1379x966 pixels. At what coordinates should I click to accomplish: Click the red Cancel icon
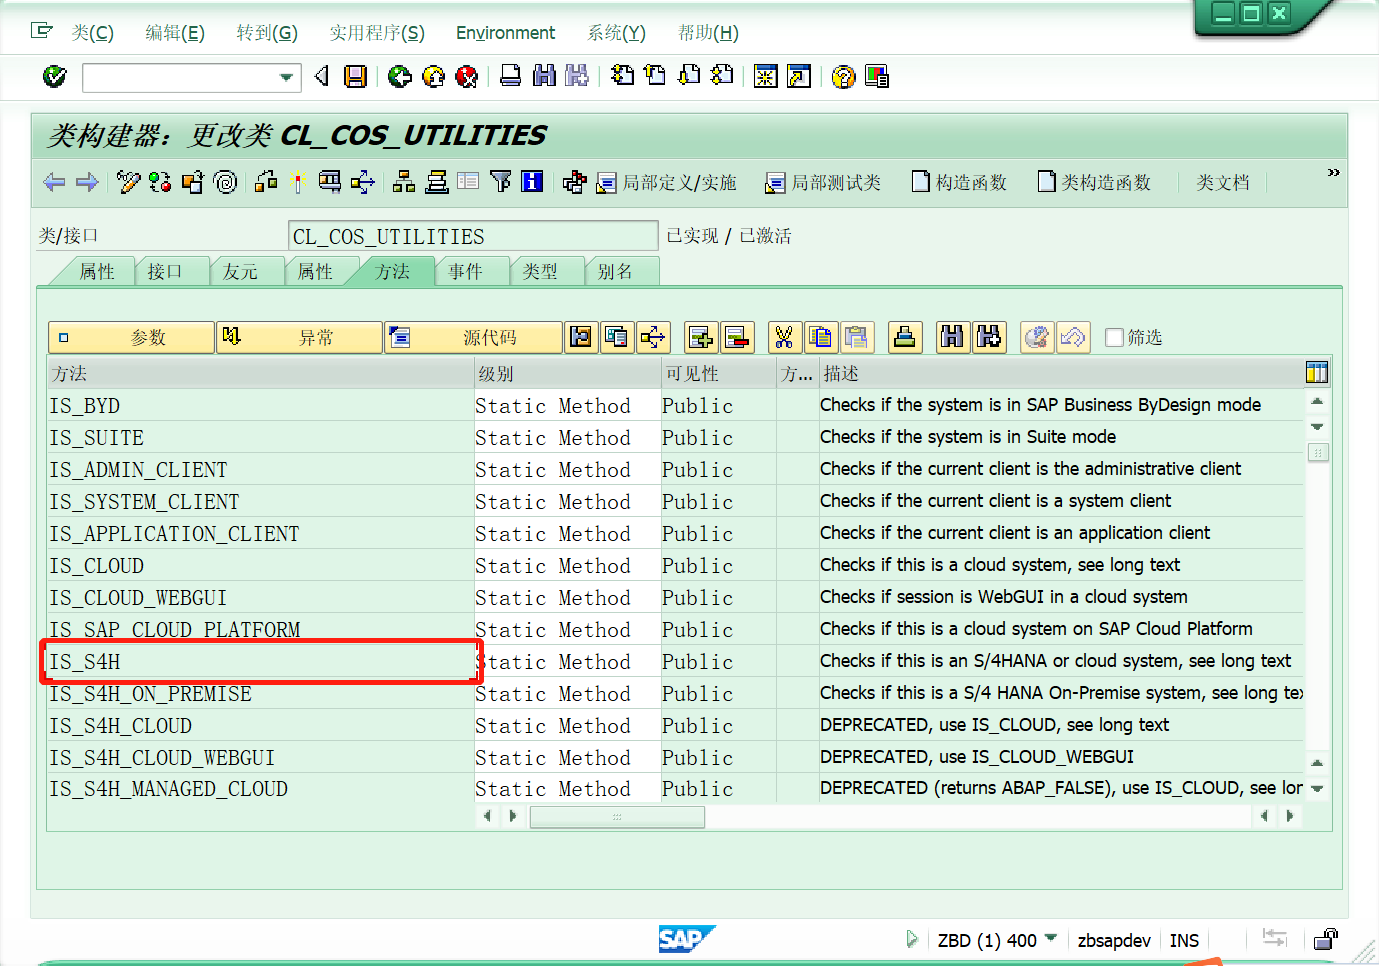467,76
